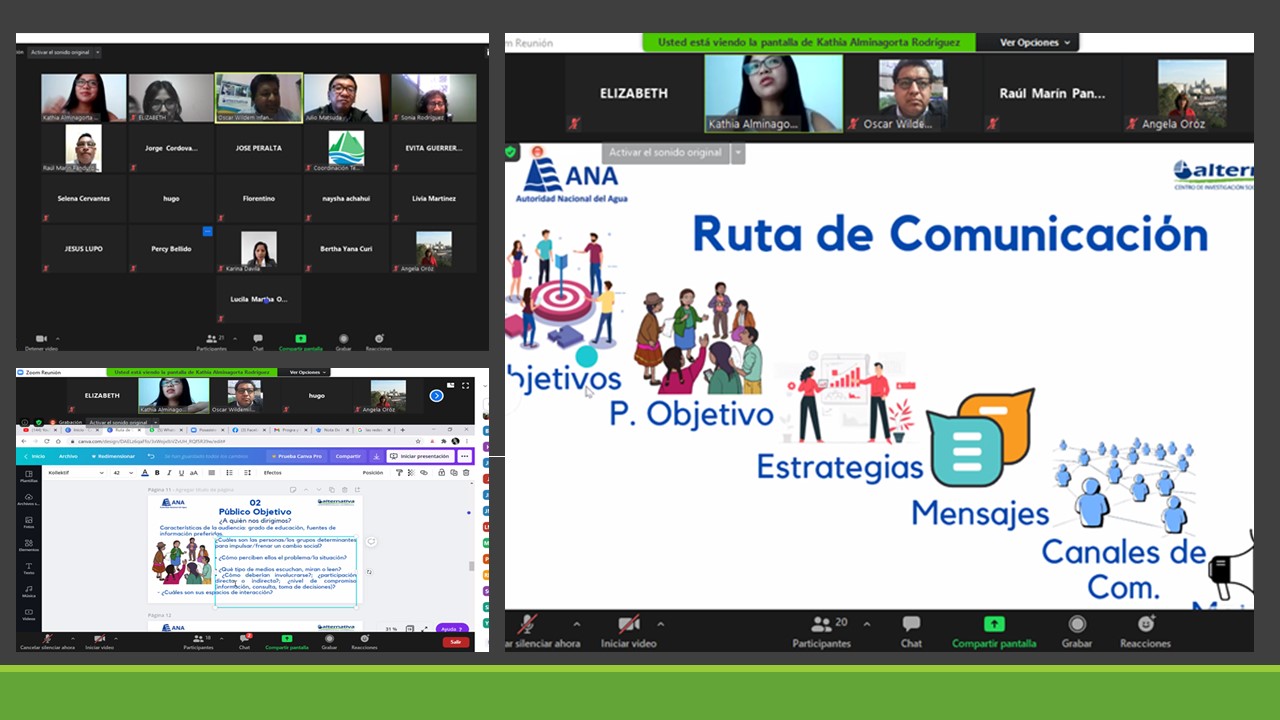Viewport: 1280px width, 720px height.
Task: Toggle Italic in the Canva text toolbar
Action: coord(169,472)
